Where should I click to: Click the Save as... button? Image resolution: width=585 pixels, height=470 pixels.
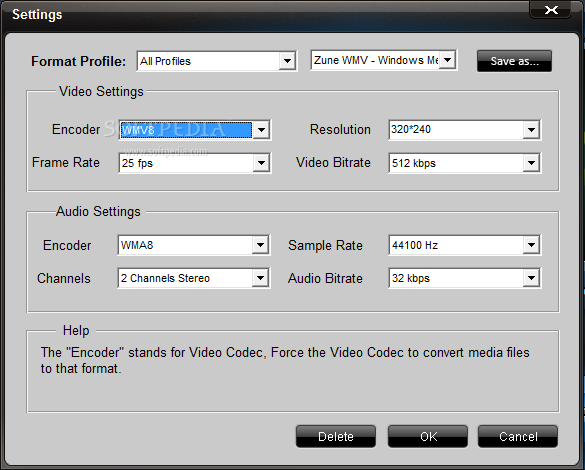coord(514,61)
